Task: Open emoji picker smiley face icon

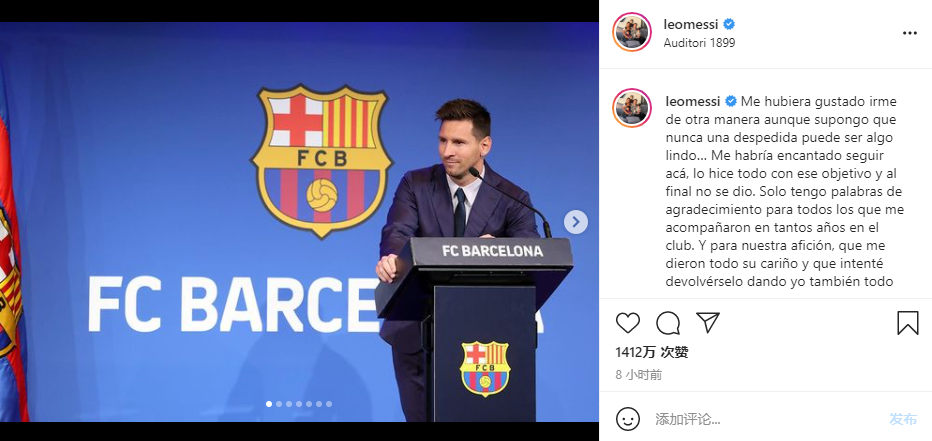Action: click(628, 418)
